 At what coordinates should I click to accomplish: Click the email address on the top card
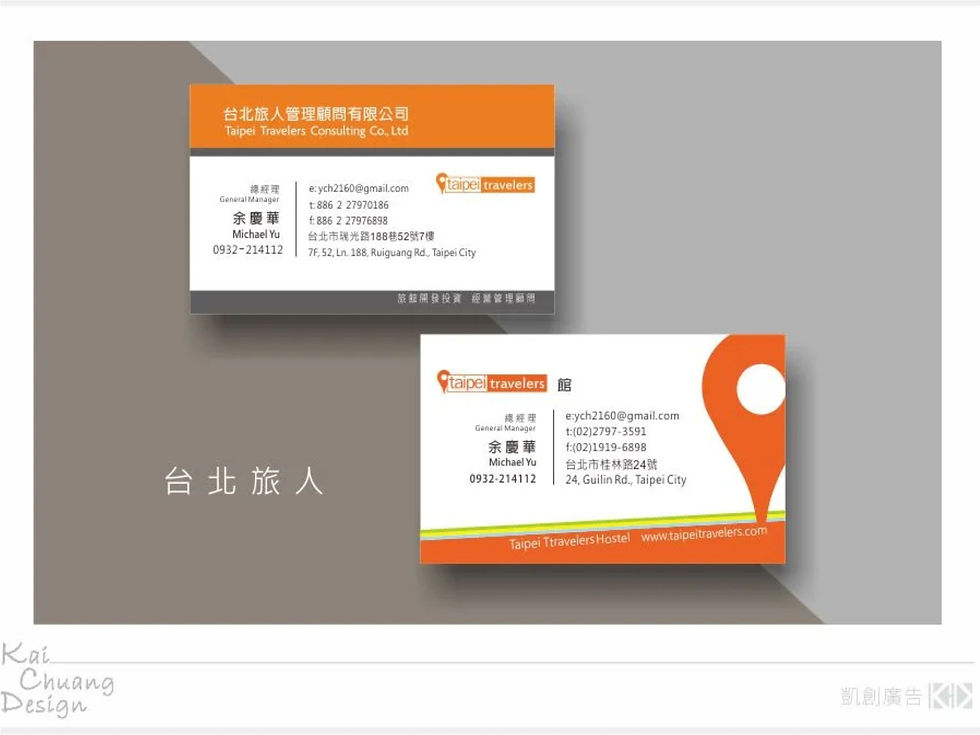(359, 188)
